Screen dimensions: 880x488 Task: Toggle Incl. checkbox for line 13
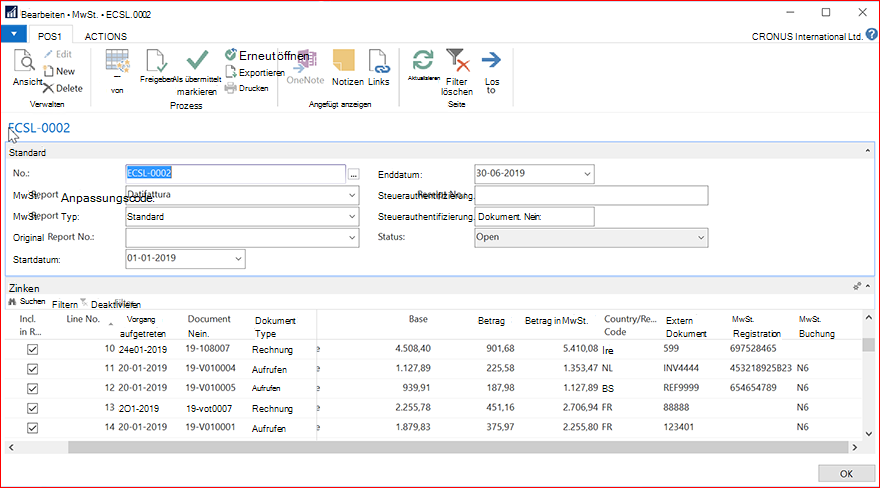click(33, 408)
